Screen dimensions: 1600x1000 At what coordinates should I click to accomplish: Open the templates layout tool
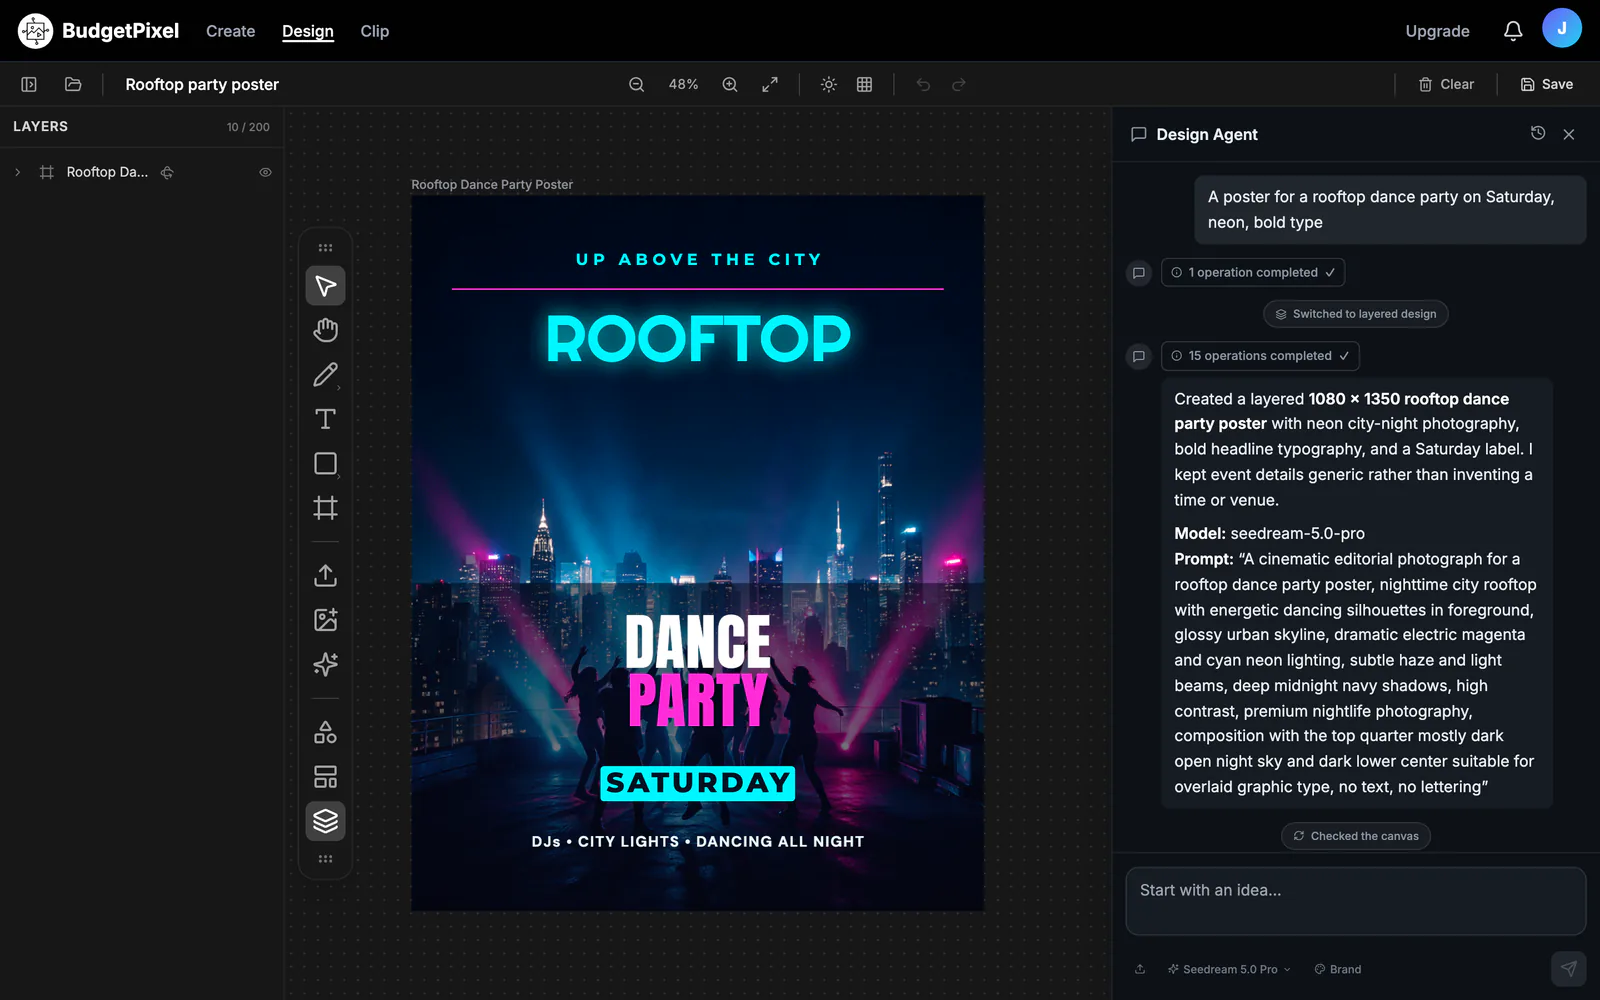point(325,777)
